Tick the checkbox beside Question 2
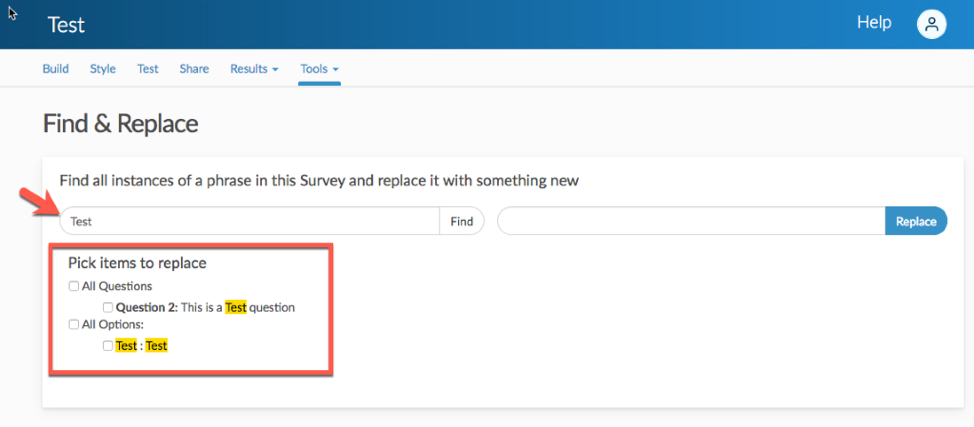The height and width of the screenshot is (427, 974). click(x=108, y=308)
